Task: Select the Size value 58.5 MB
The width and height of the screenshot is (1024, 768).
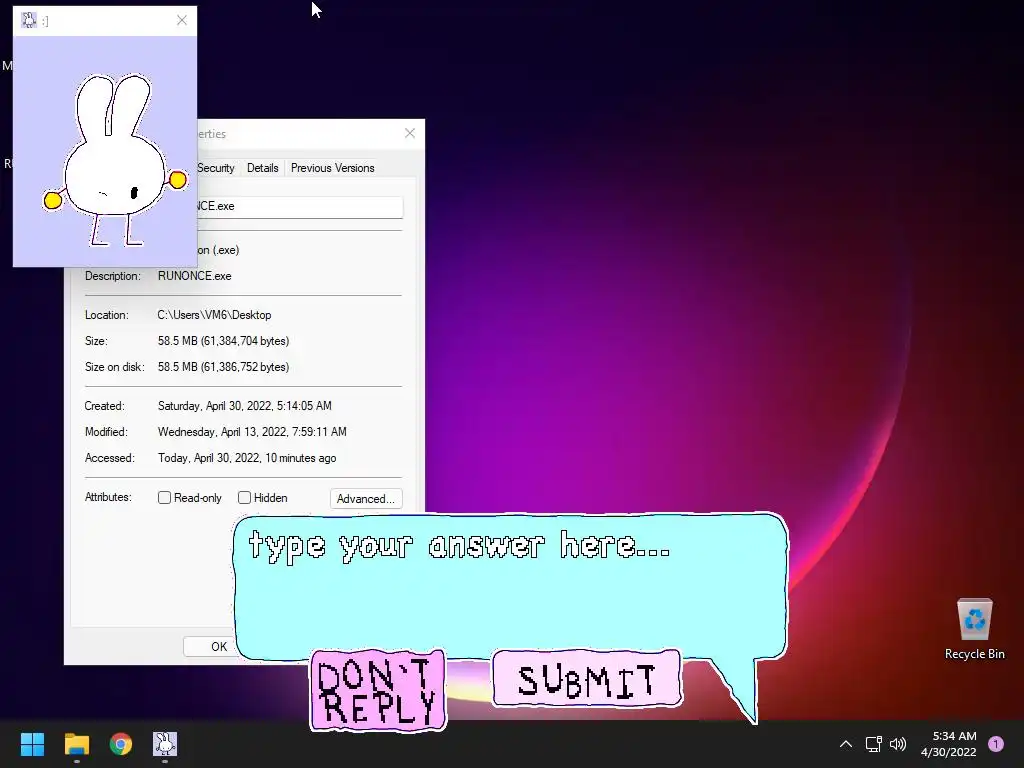Action: click(x=223, y=341)
